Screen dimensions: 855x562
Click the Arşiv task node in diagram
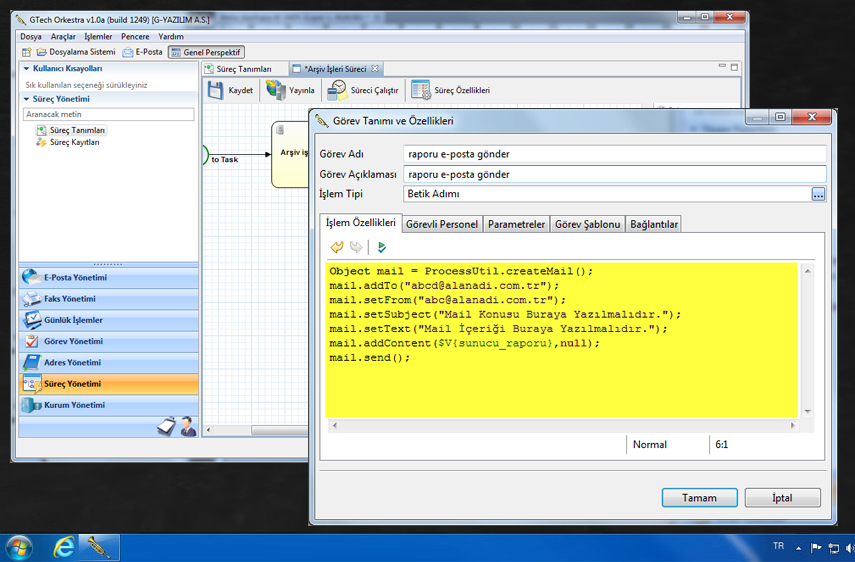pos(290,154)
